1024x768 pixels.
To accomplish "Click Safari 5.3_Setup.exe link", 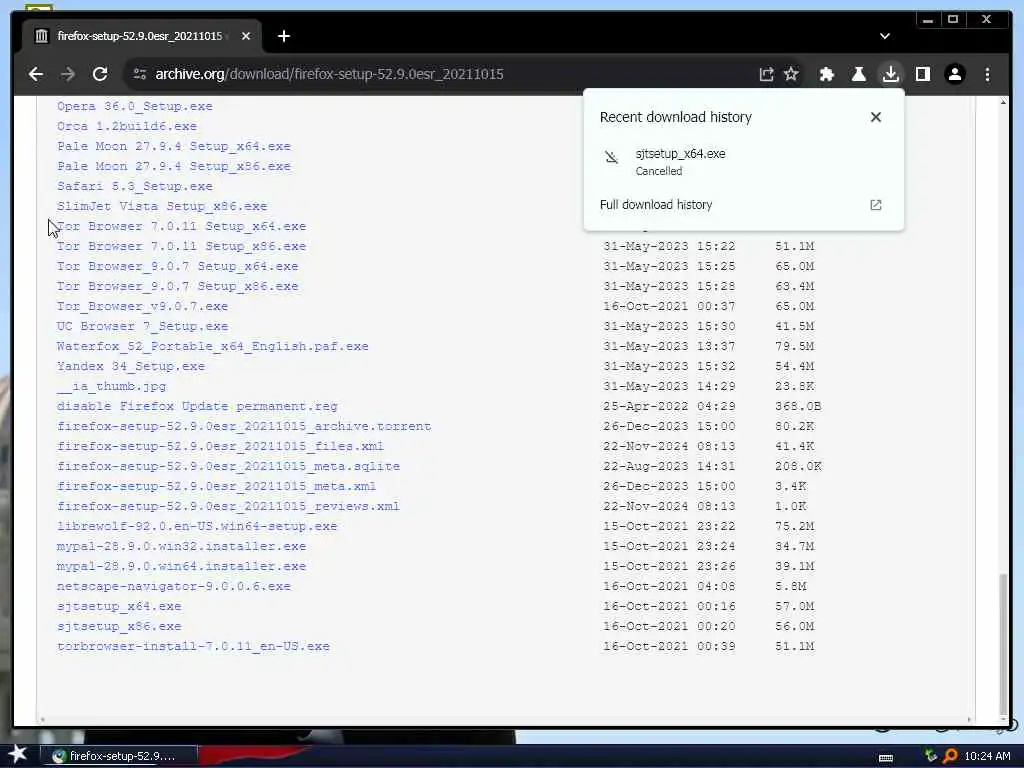I will click(135, 186).
